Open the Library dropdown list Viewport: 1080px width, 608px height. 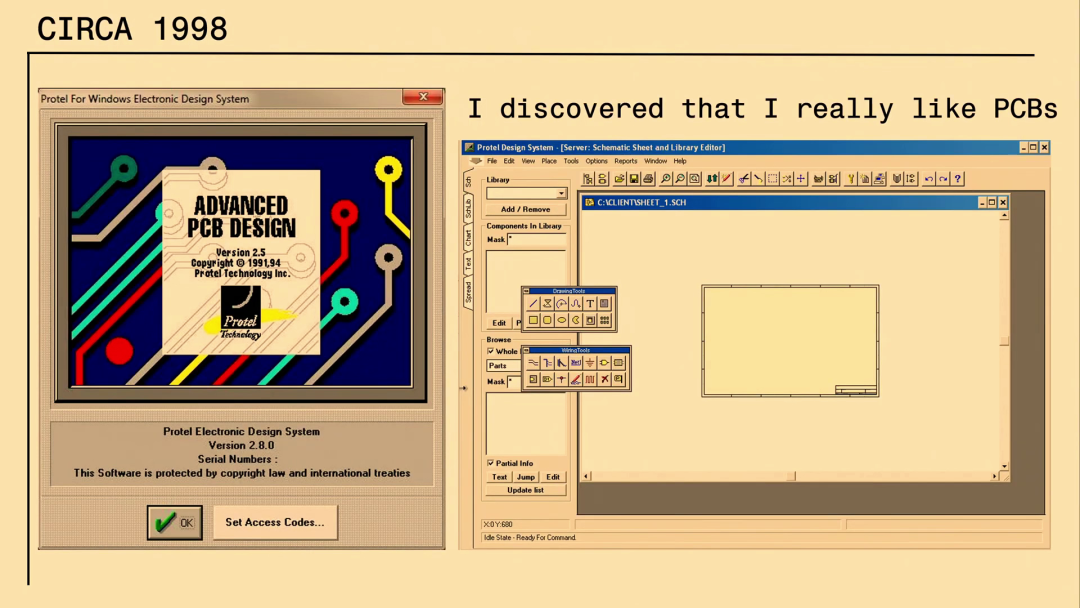[x=561, y=193]
